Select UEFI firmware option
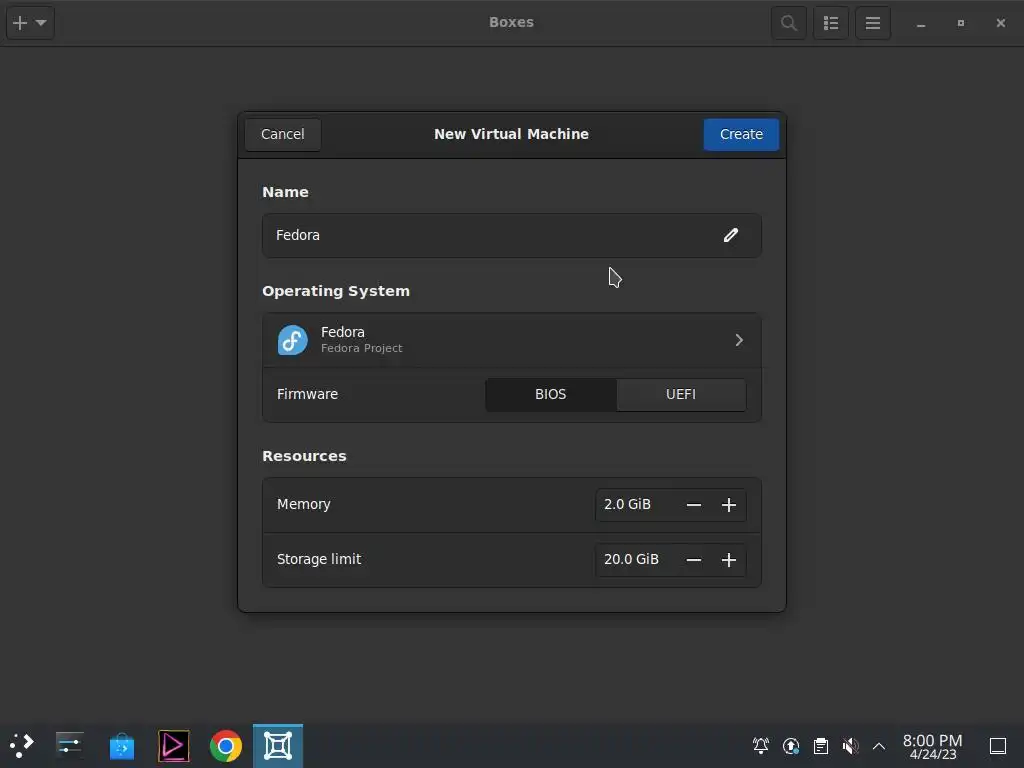 (680, 394)
